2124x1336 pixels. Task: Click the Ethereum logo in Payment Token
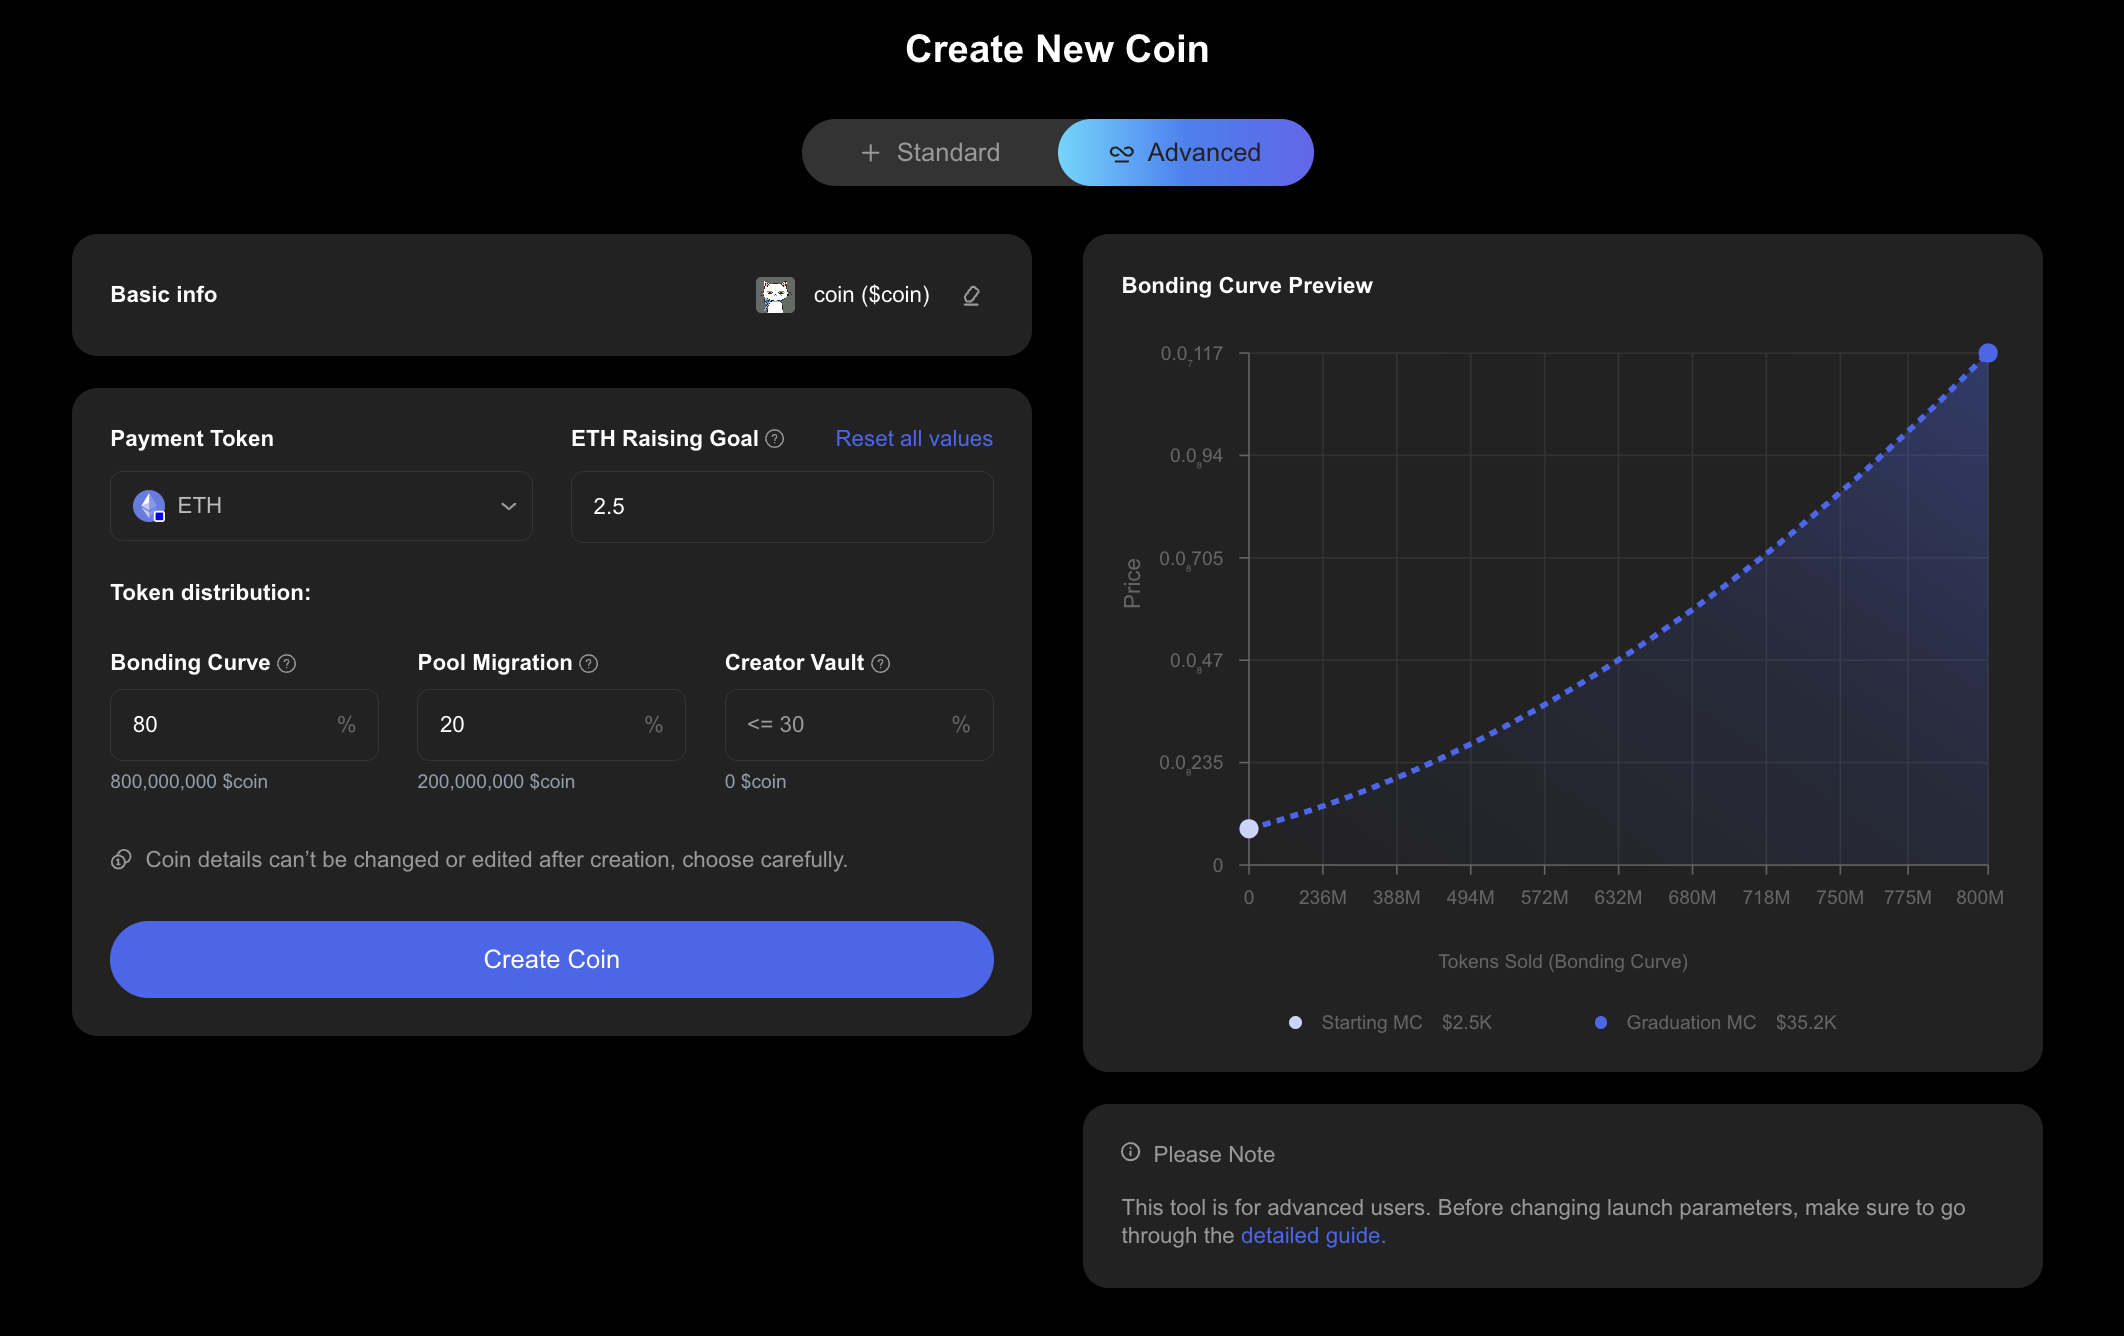149,506
